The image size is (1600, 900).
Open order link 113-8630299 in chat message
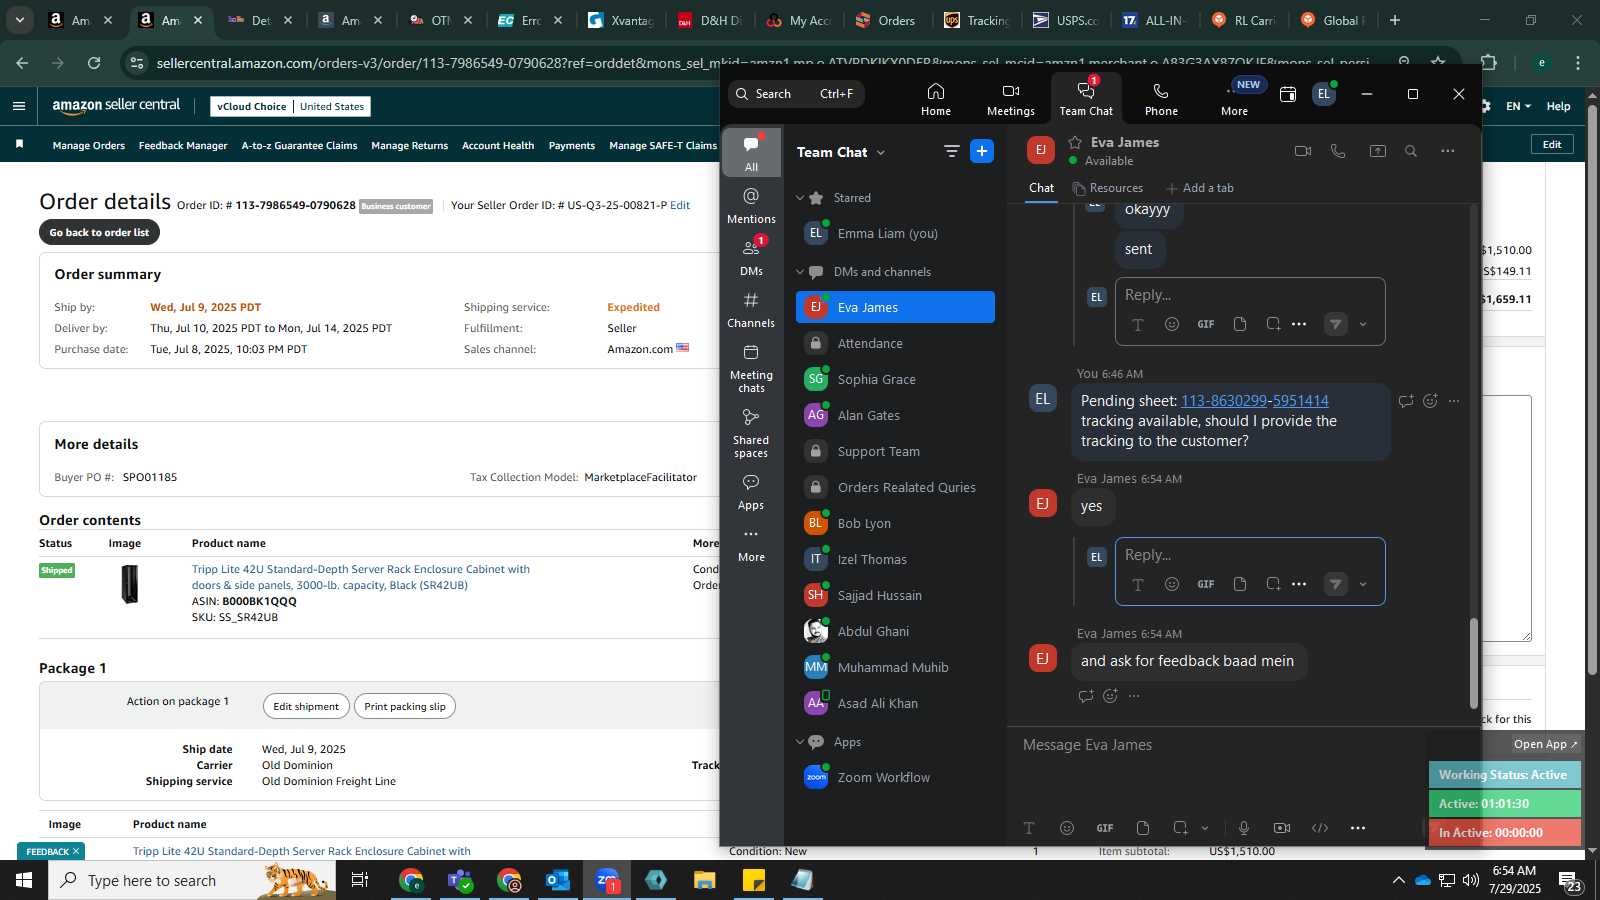(x=1224, y=401)
